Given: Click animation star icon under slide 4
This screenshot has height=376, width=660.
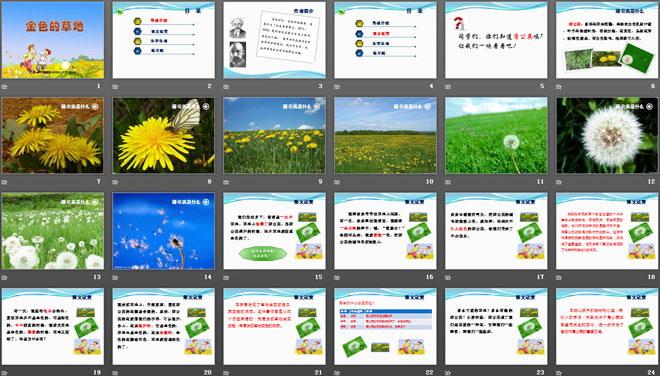Looking at the screenshot, I should [337, 87].
